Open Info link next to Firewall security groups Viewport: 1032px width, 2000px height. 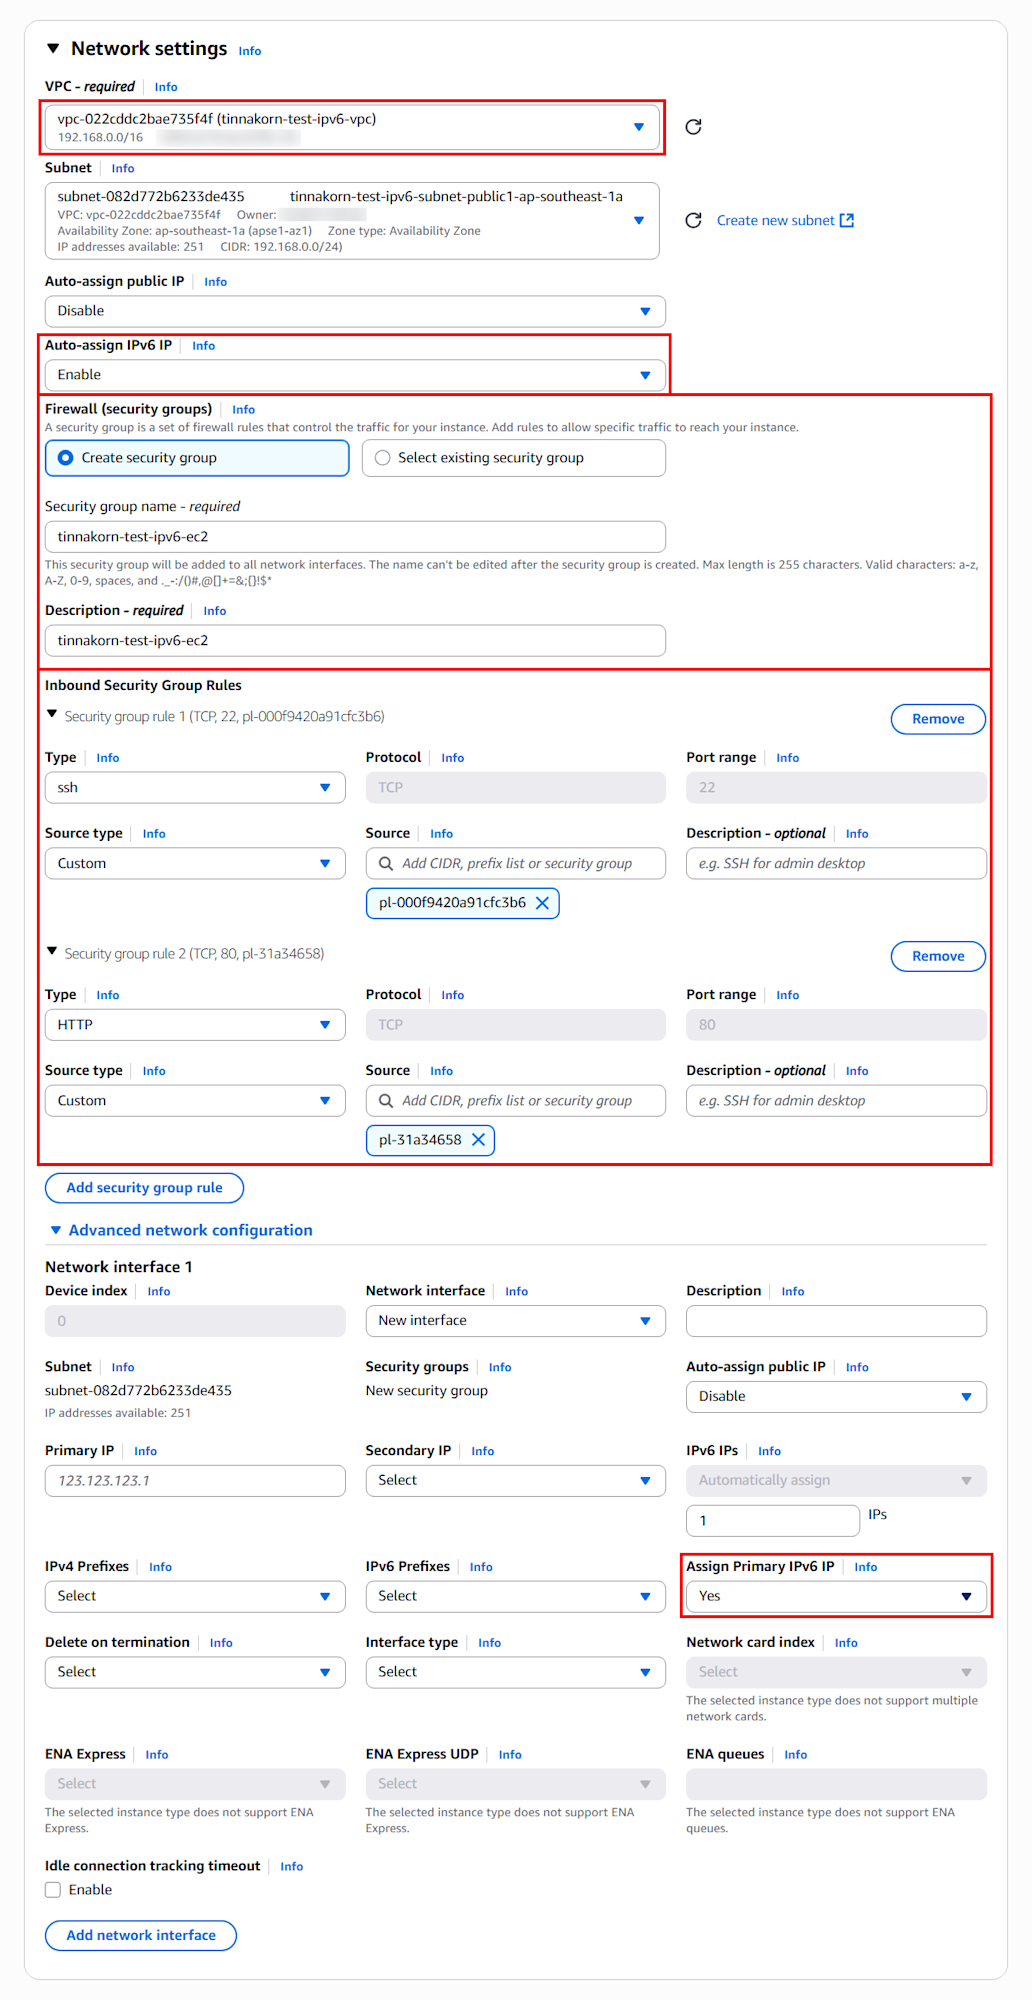click(x=243, y=410)
